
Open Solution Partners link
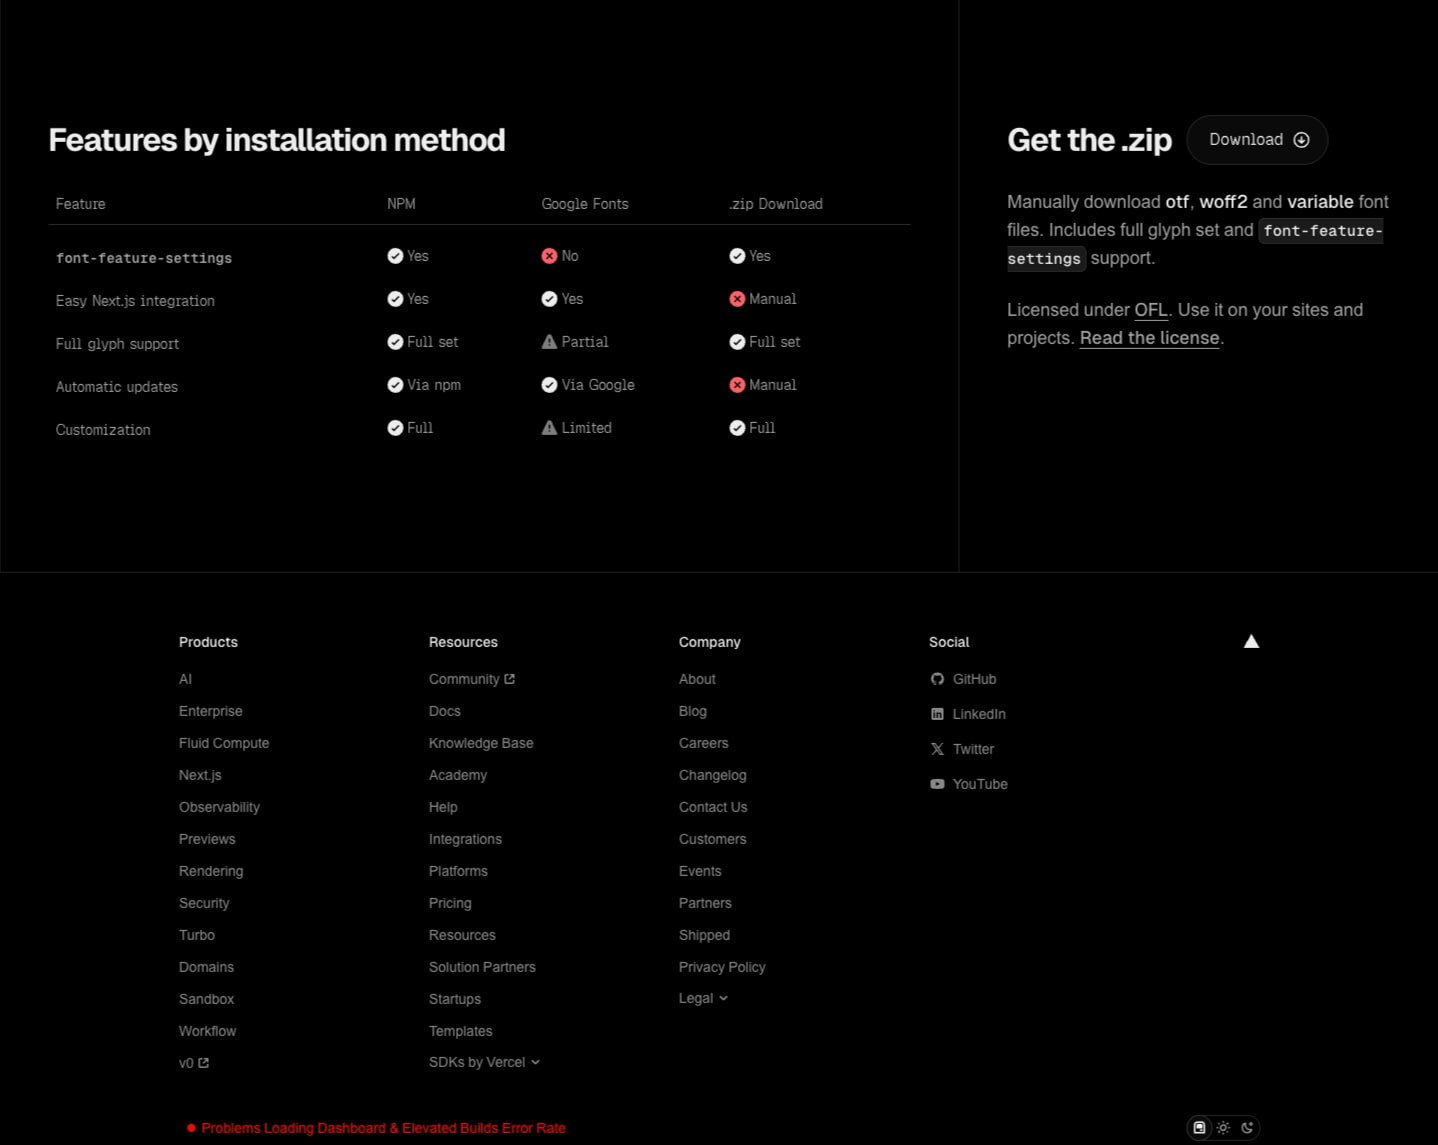pyautogui.click(x=482, y=967)
